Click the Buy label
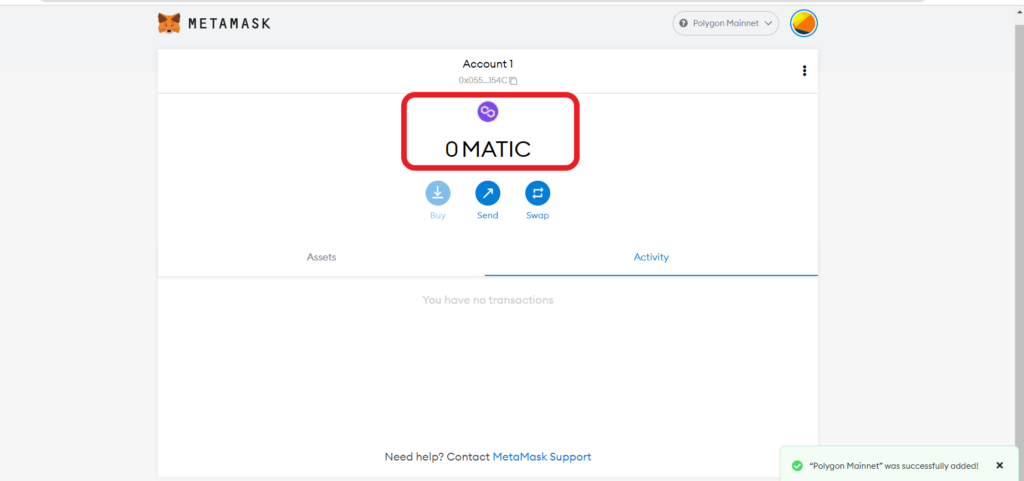Viewport: 1024px width, 481px height. pos(438,215)
